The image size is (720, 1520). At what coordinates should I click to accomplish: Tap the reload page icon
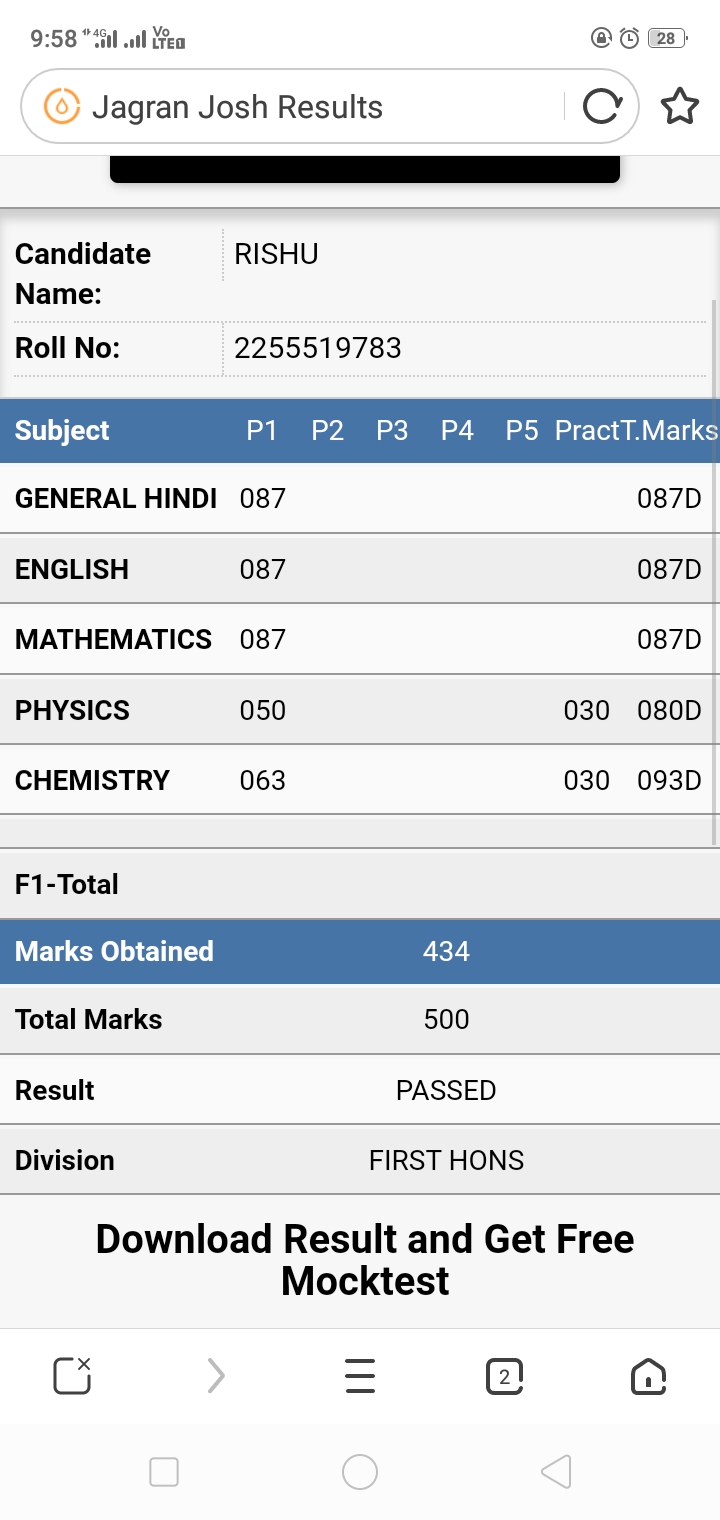point(602,106)
